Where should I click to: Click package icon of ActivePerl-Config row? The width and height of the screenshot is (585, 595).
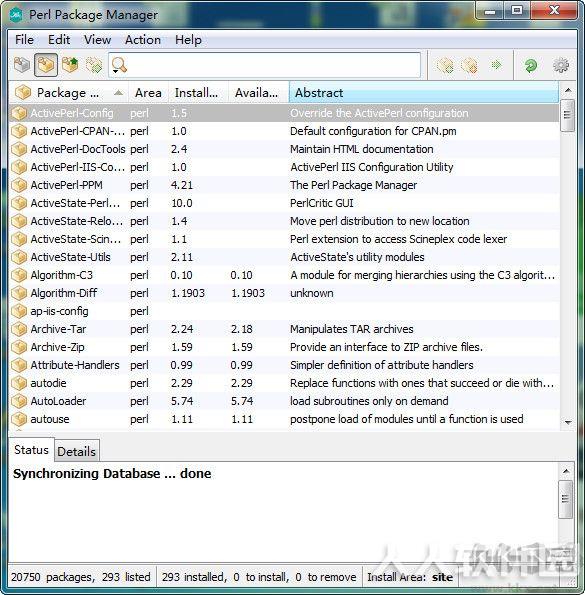click(19, 113)
